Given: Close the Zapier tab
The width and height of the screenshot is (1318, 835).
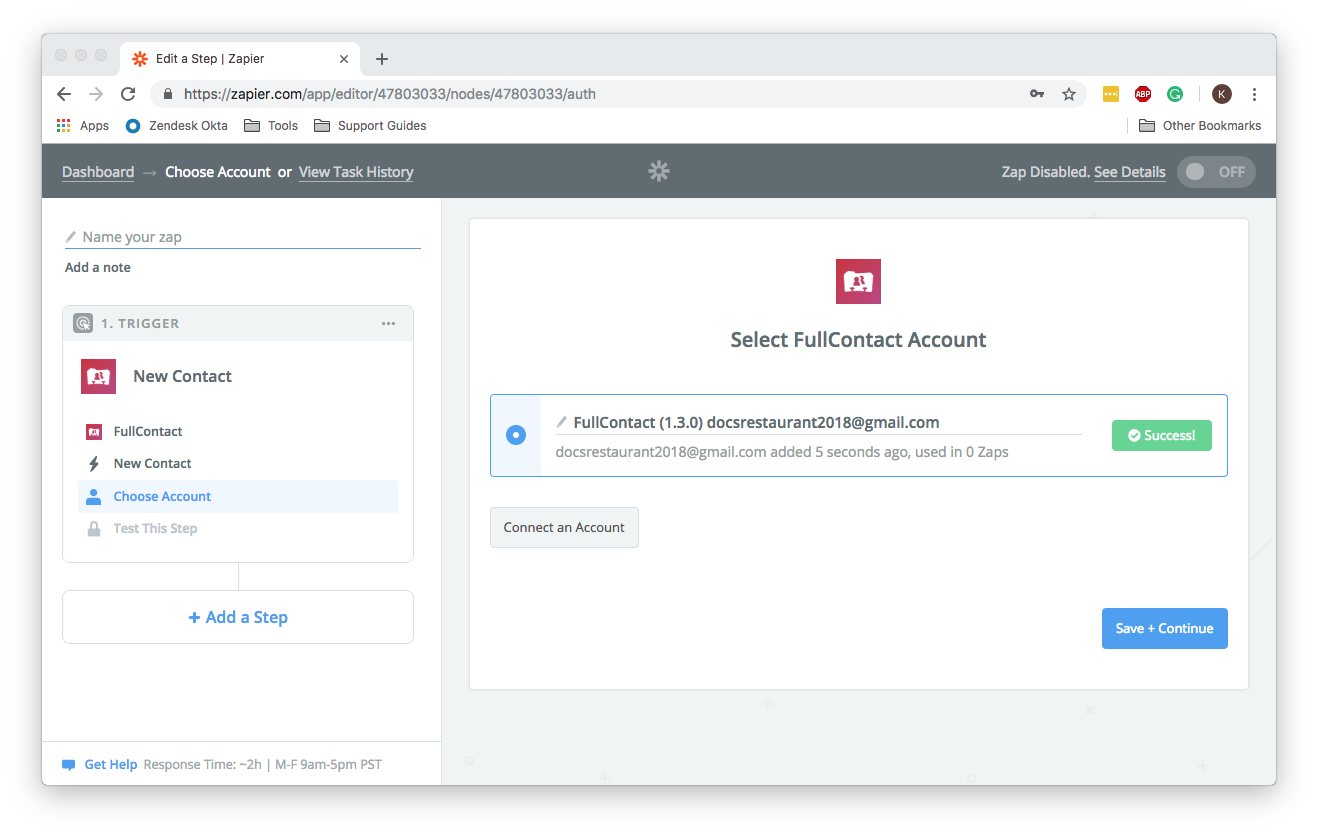Looking at the screenshot, I should click(344, 59).
